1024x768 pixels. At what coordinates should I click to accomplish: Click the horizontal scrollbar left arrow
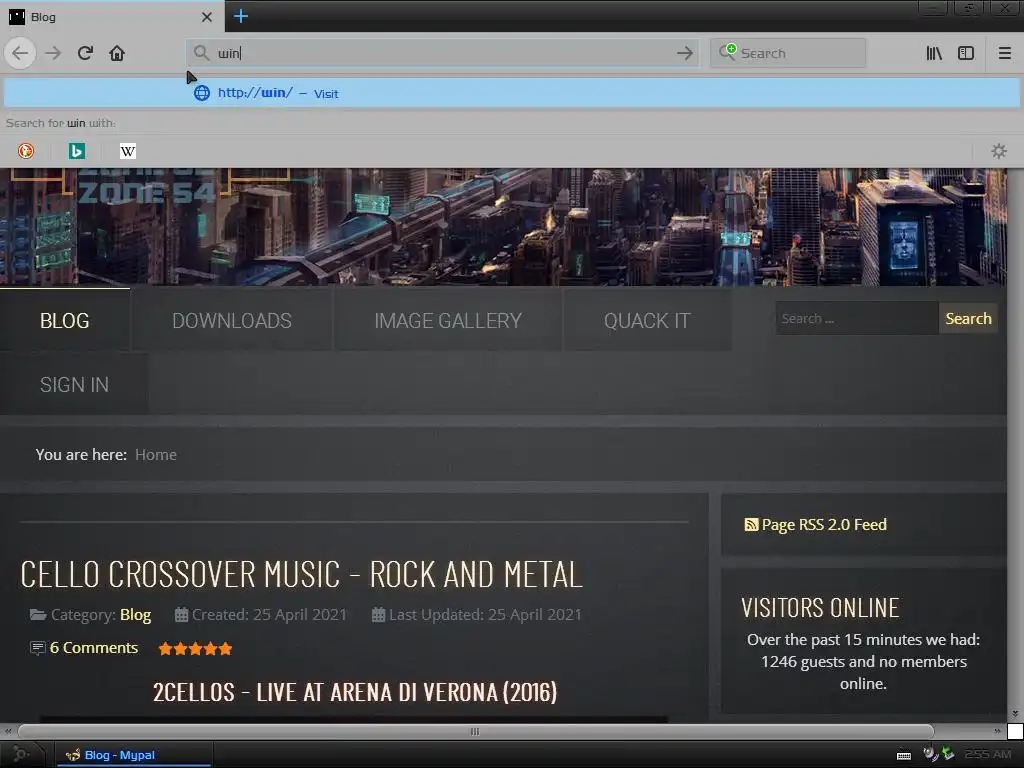point(8,731)
